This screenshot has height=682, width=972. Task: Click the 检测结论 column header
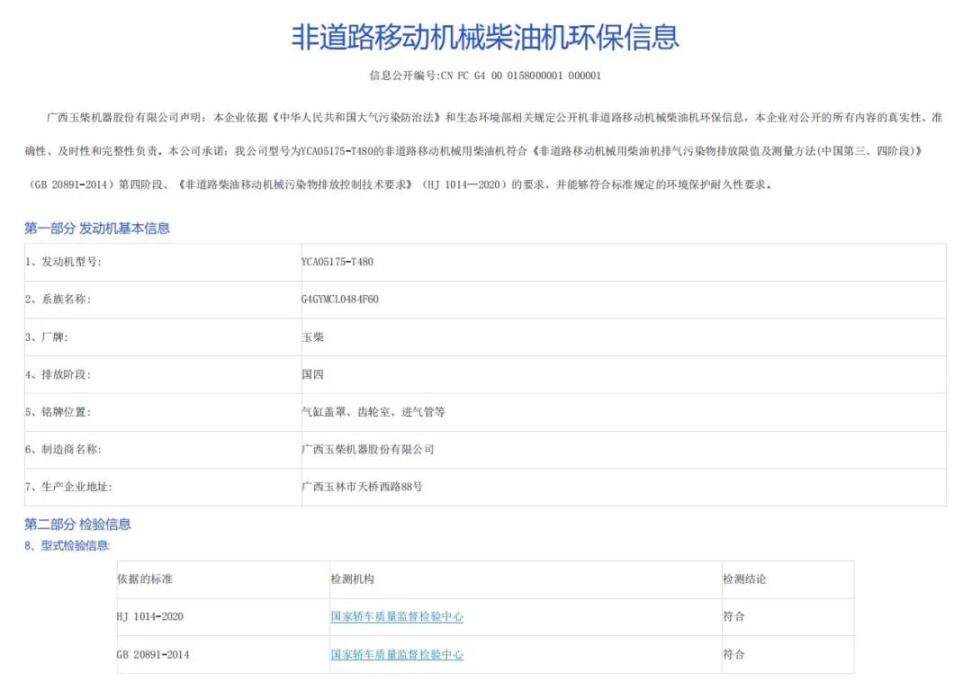click(744, 580)
